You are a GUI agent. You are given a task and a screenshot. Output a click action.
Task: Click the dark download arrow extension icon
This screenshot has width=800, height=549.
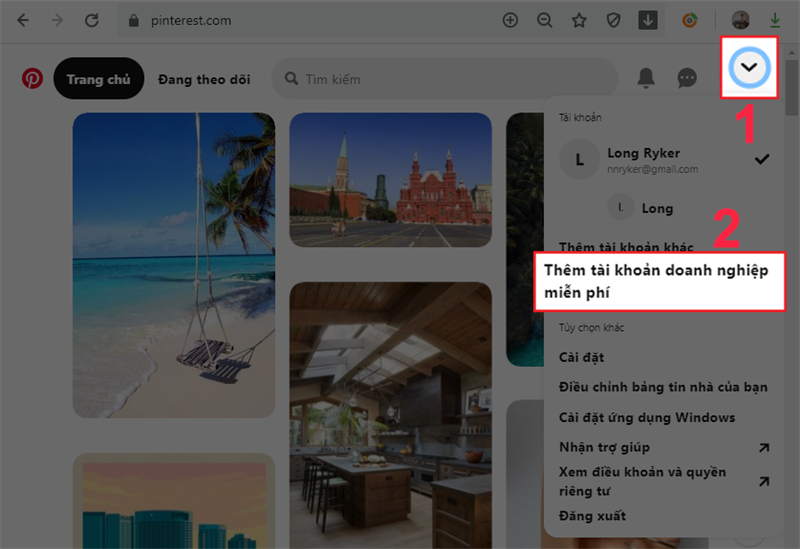tap(648, 20)
